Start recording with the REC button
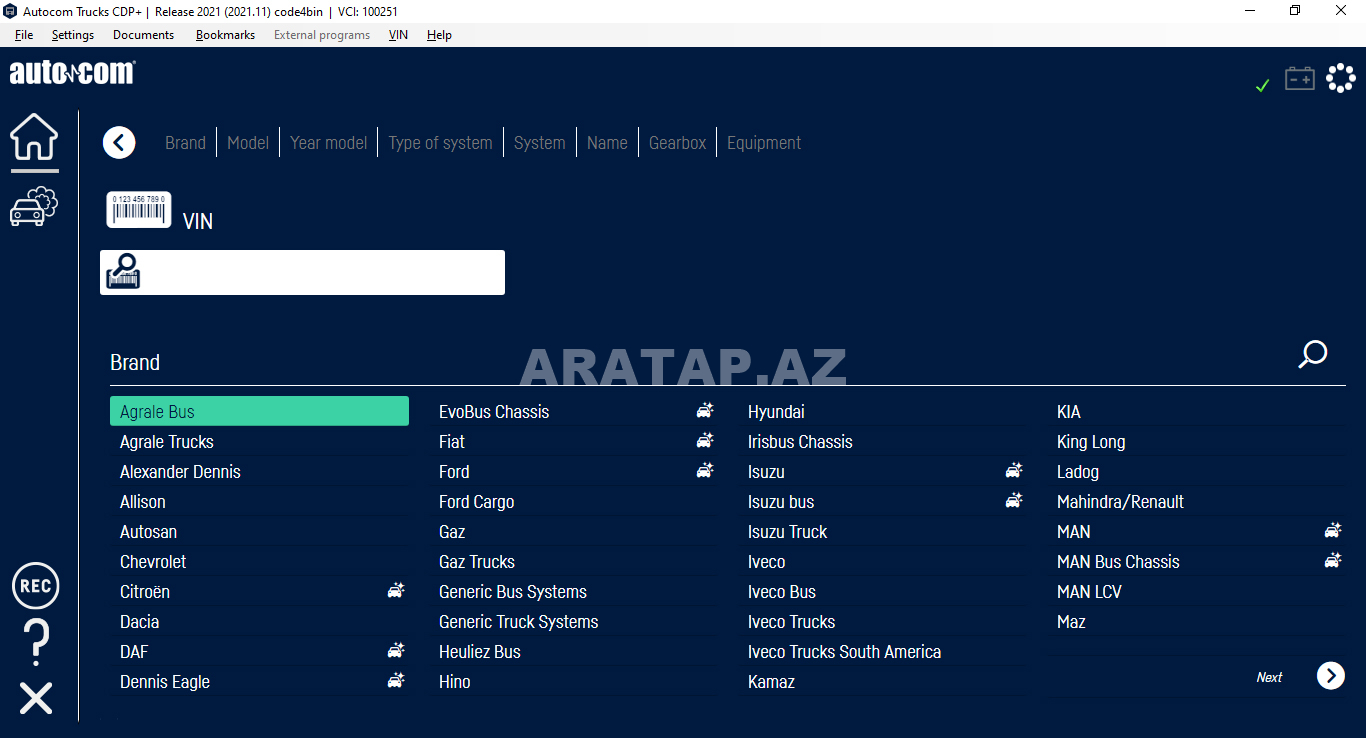Image resolution: width=1366 pixels, height=738 pixels. (35, 586)
